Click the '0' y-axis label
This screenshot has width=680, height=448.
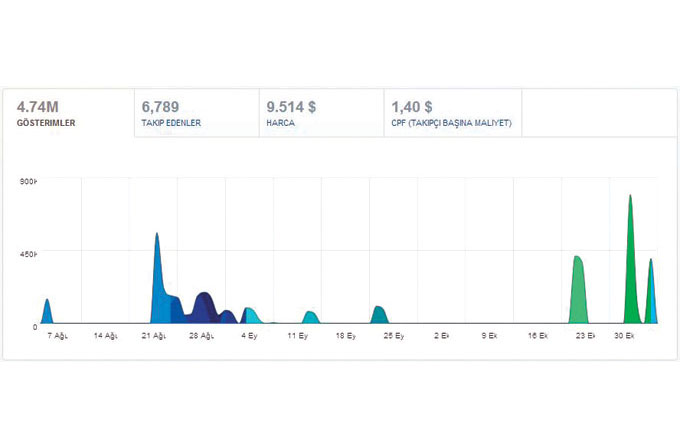tap(35, 327)
